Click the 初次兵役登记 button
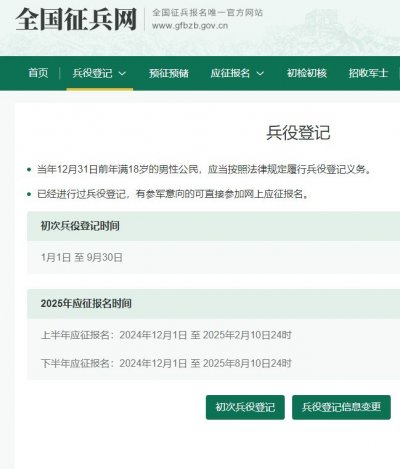The width and height of the screenshot is (400, 469). 245,407
